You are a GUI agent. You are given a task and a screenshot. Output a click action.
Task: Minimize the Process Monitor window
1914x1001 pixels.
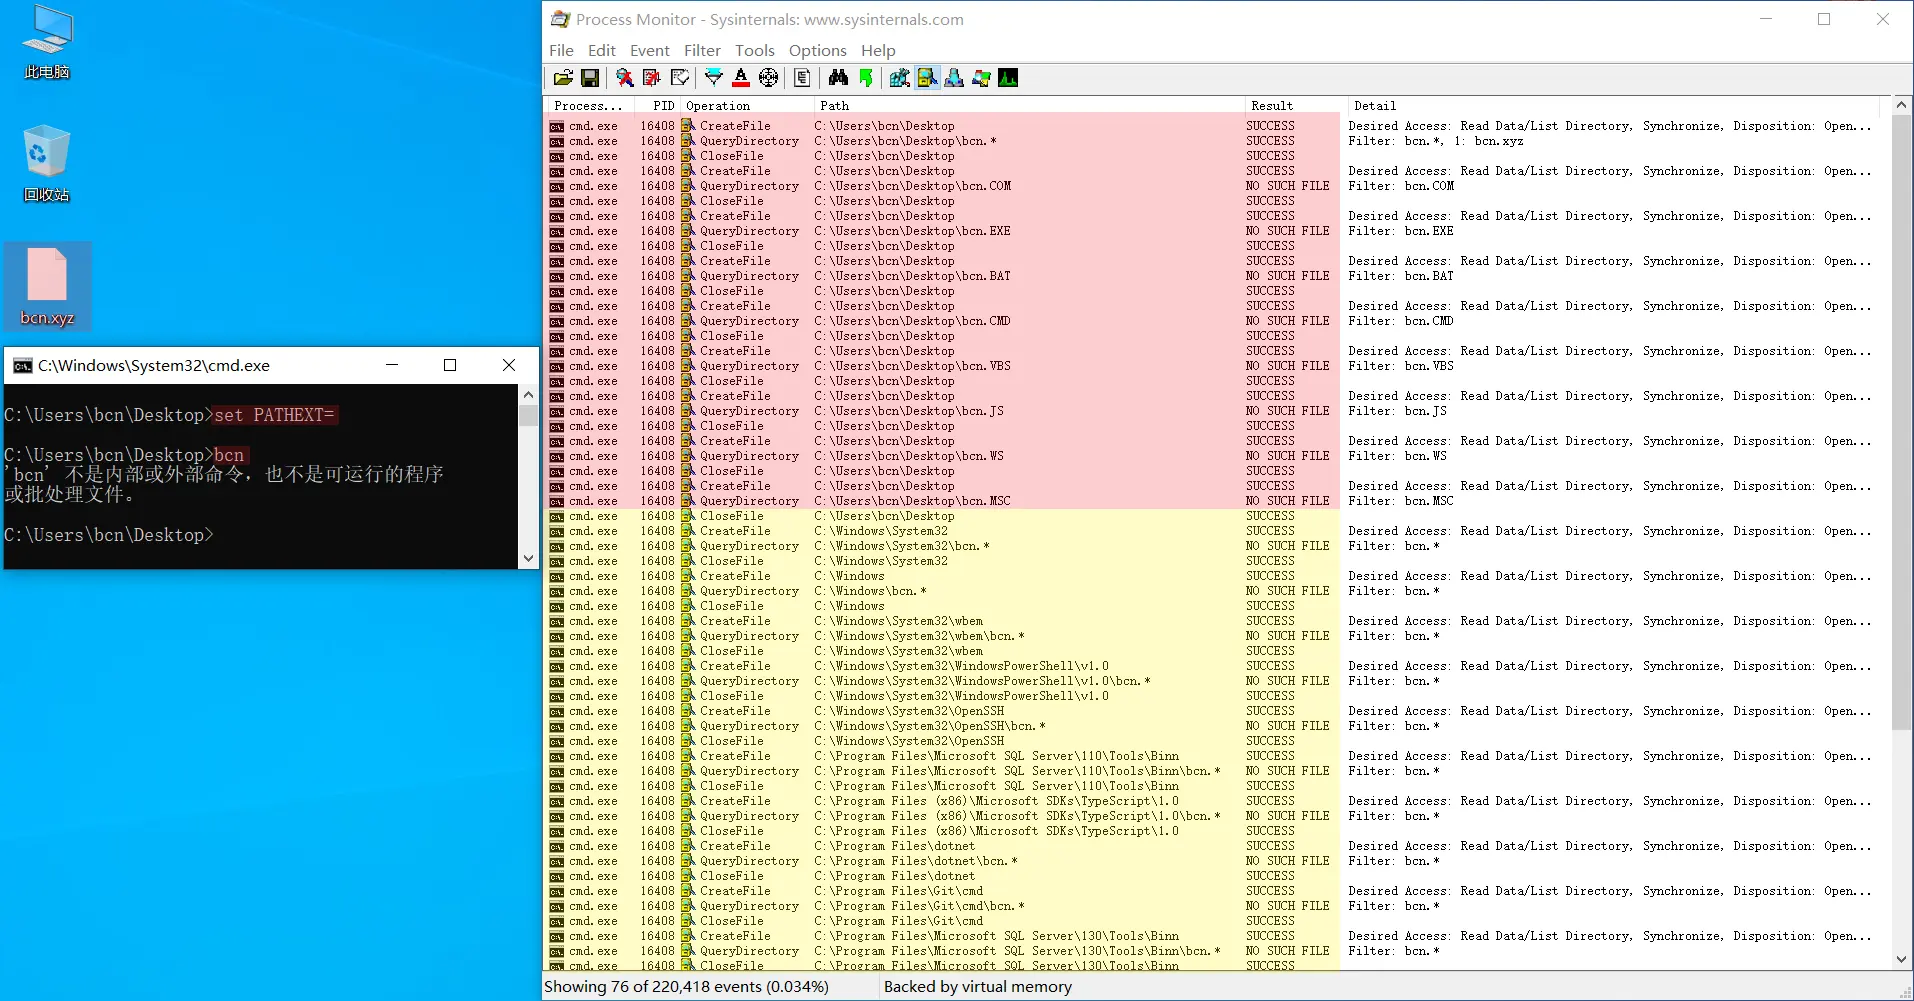[1766, 19]
